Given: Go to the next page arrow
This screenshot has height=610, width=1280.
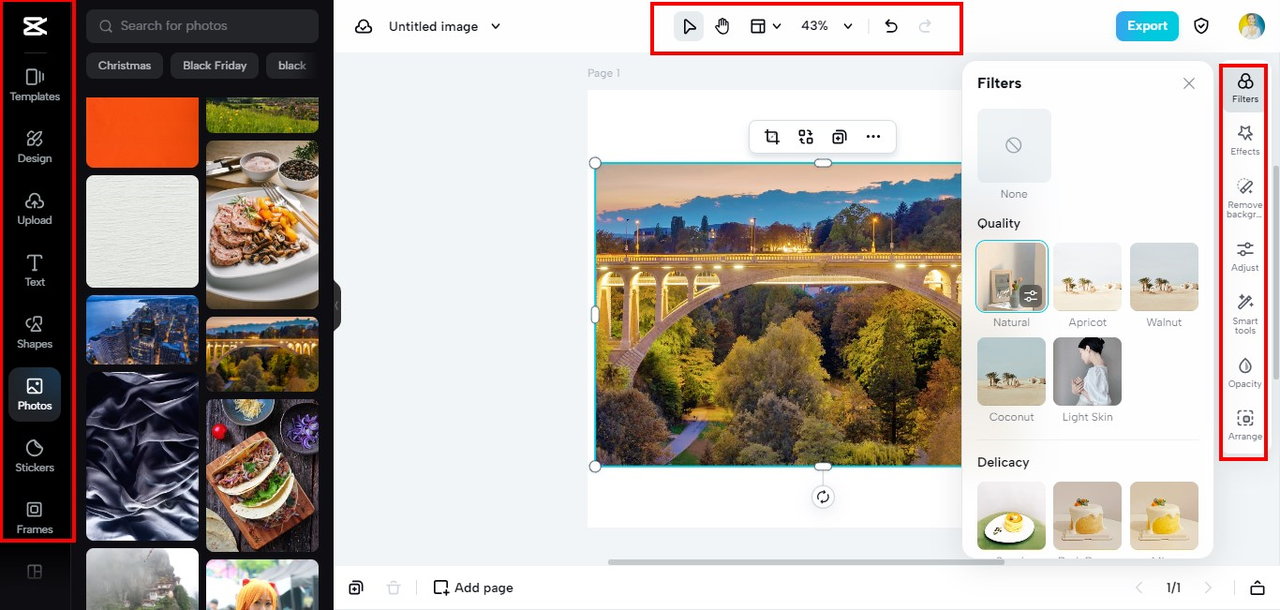Looking at the screenshot, I should pos(1208,588).
